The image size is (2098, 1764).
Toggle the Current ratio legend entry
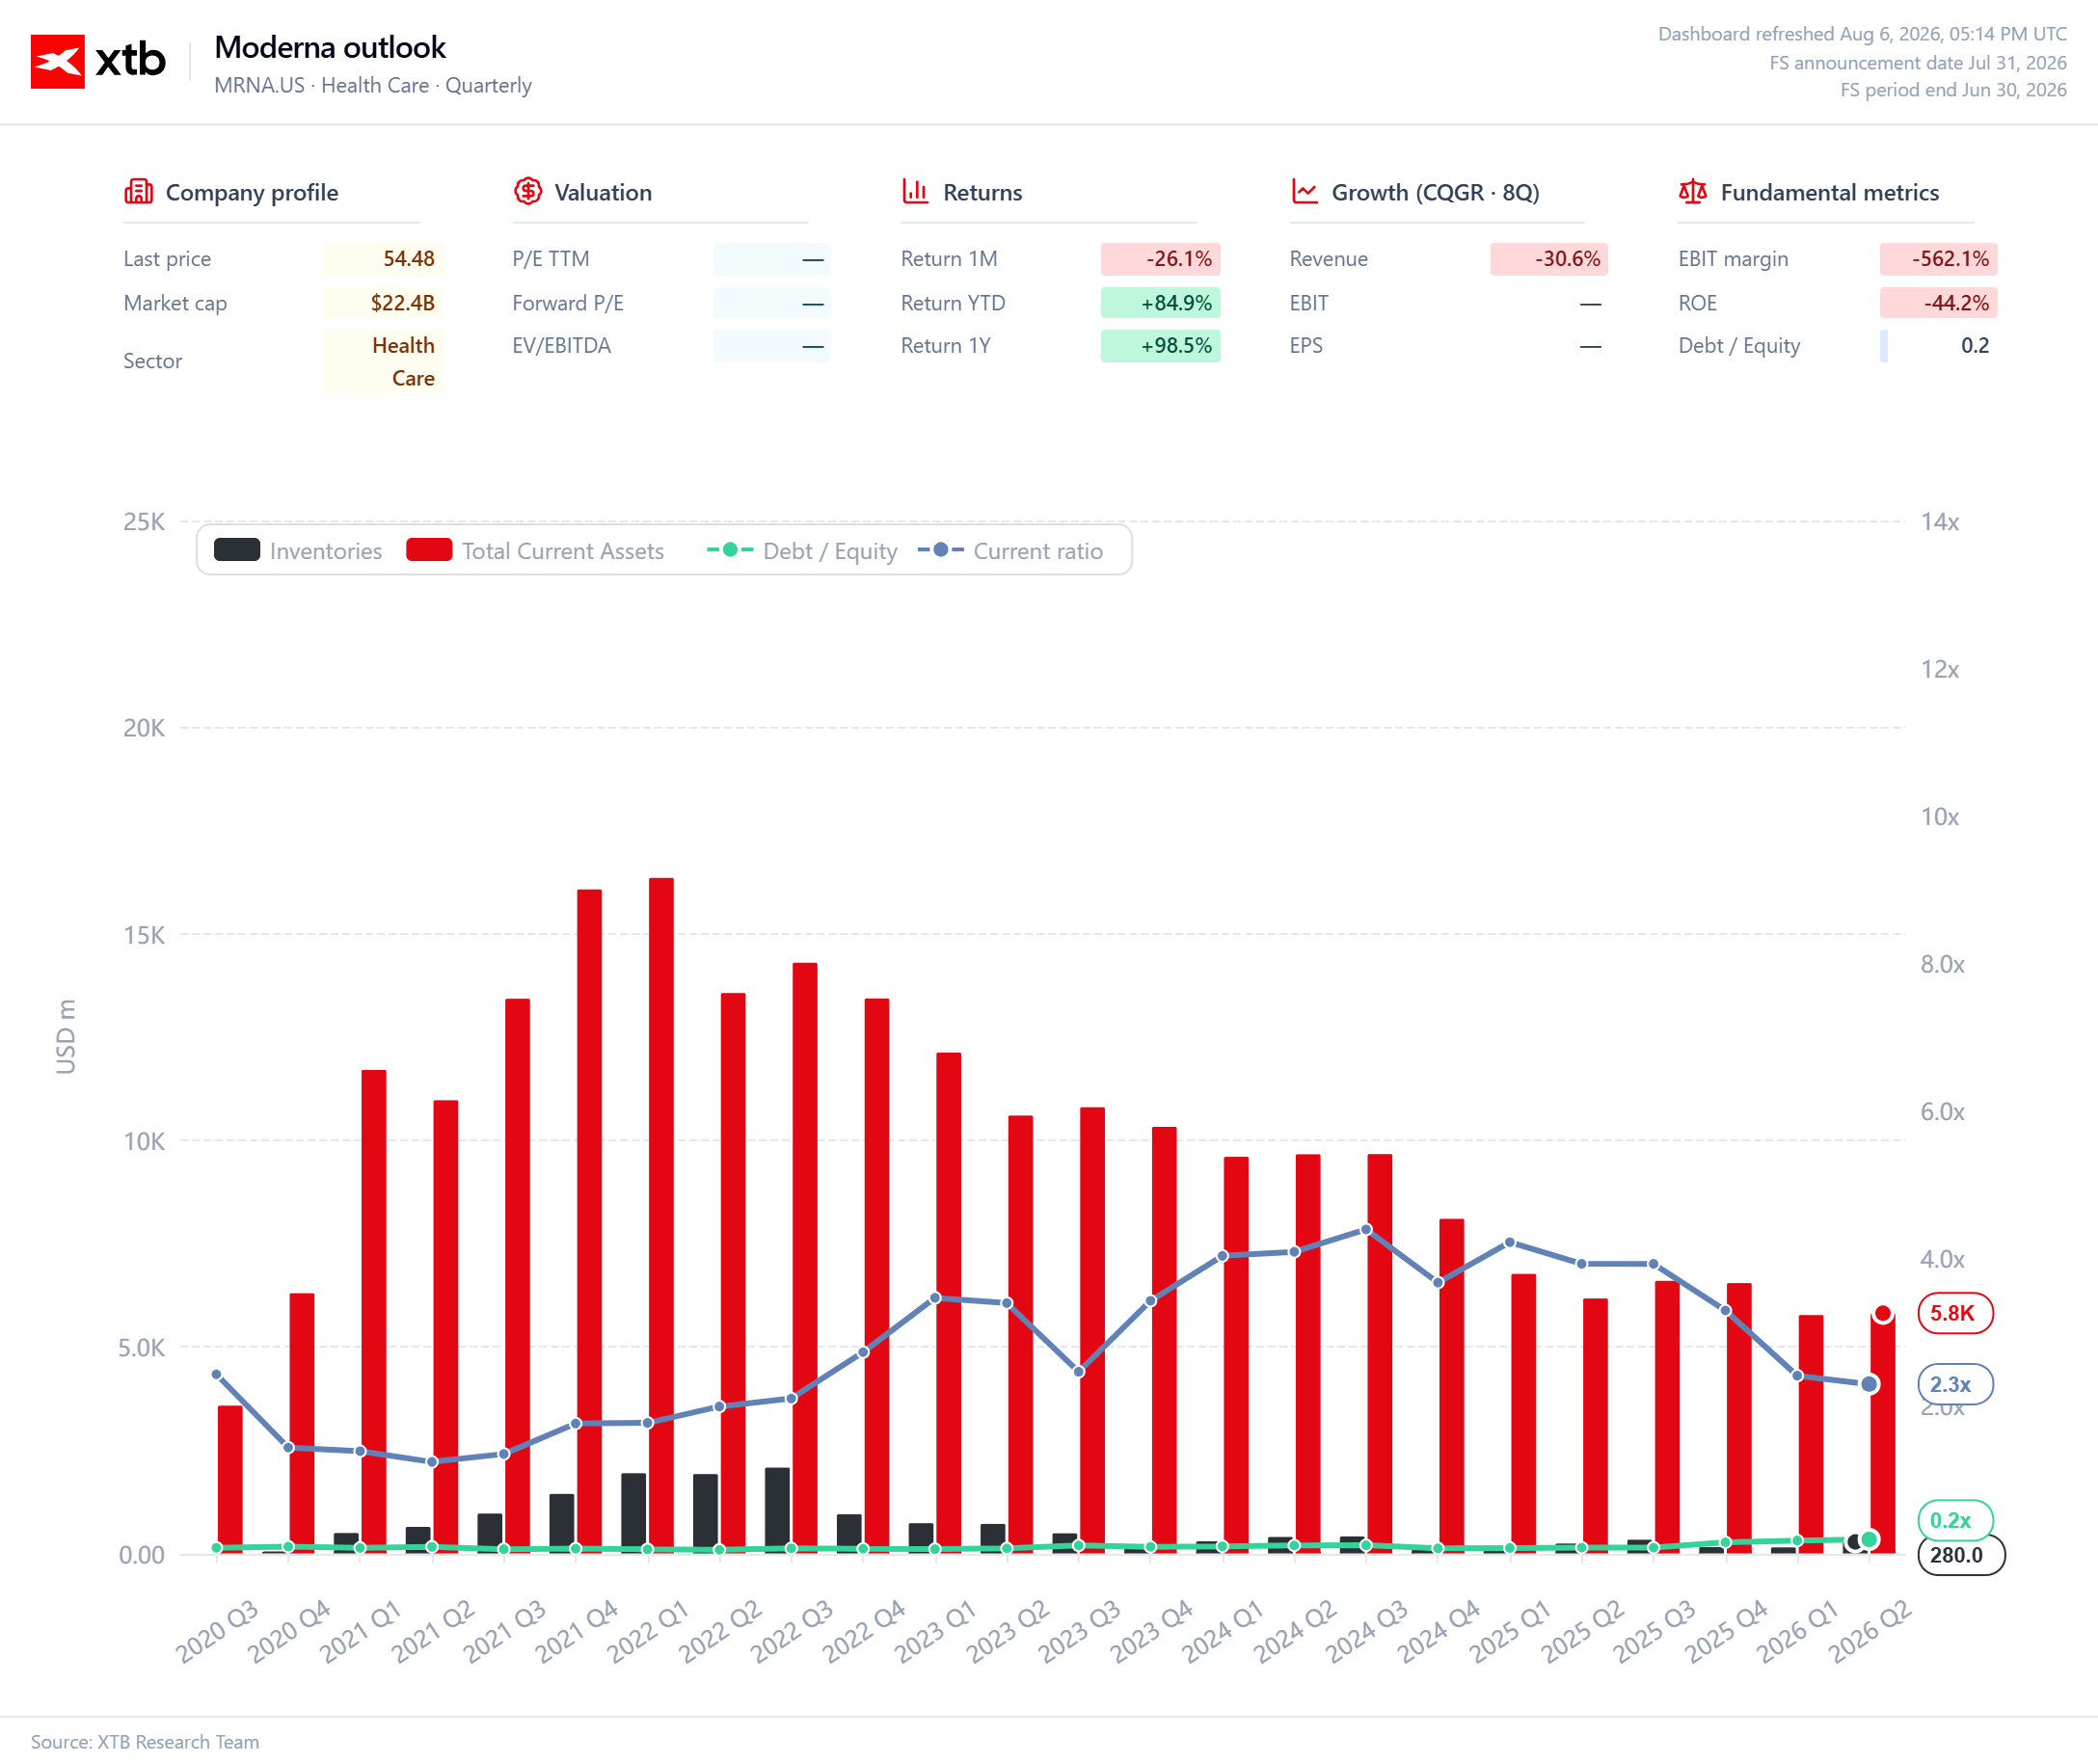(x=1010, y=551)
